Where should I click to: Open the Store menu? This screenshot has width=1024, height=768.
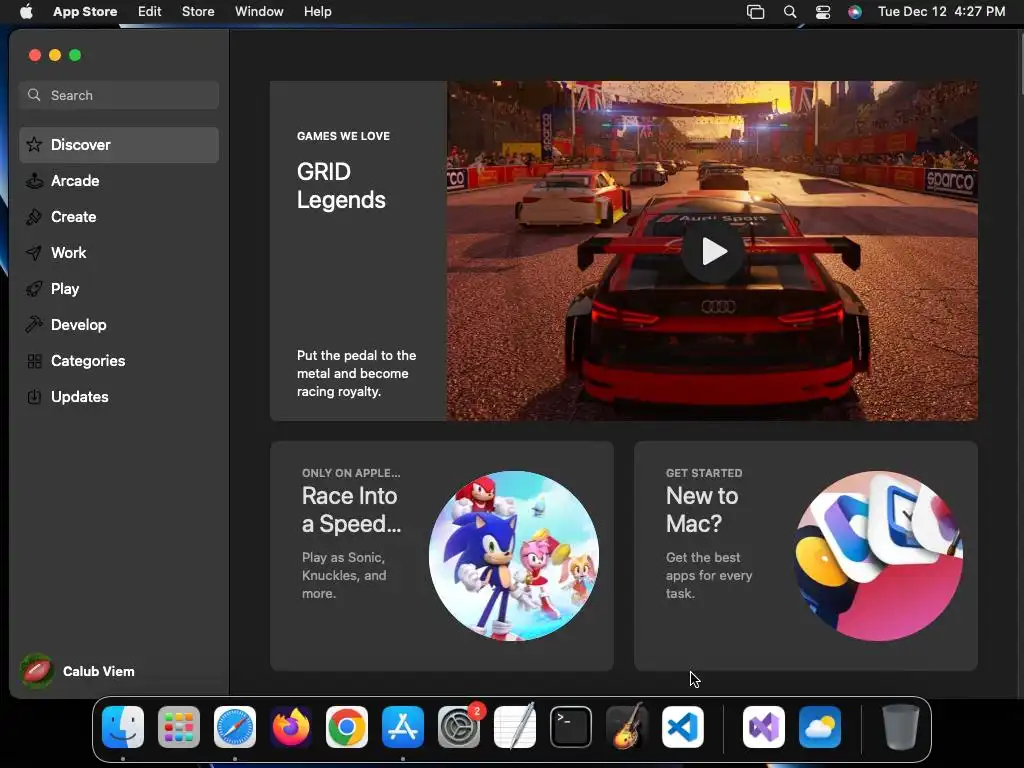198,11
